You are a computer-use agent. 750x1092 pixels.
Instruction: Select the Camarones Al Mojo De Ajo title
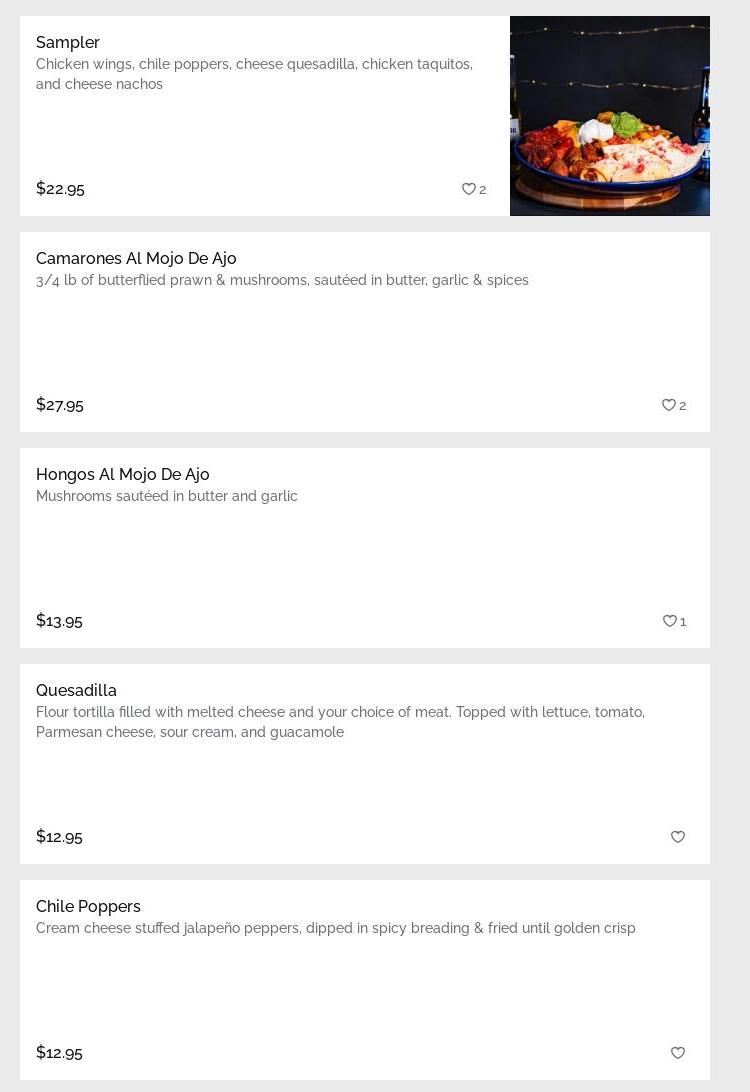(x=136, y=258)
